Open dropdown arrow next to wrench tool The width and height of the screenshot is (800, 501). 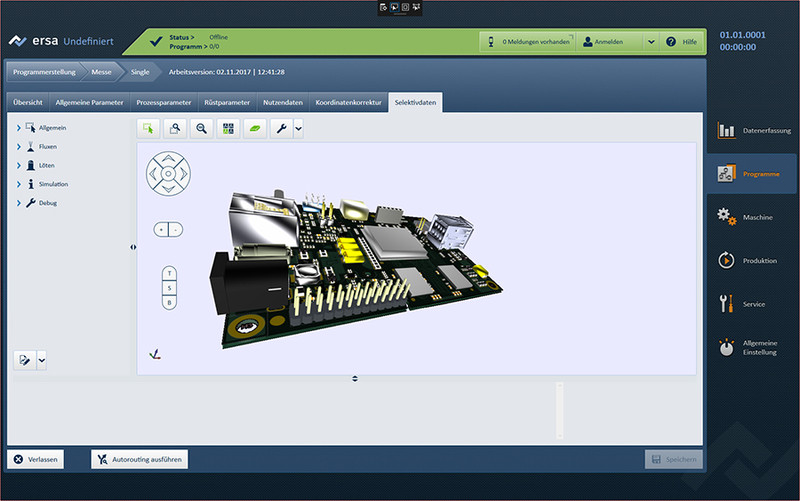297,129
